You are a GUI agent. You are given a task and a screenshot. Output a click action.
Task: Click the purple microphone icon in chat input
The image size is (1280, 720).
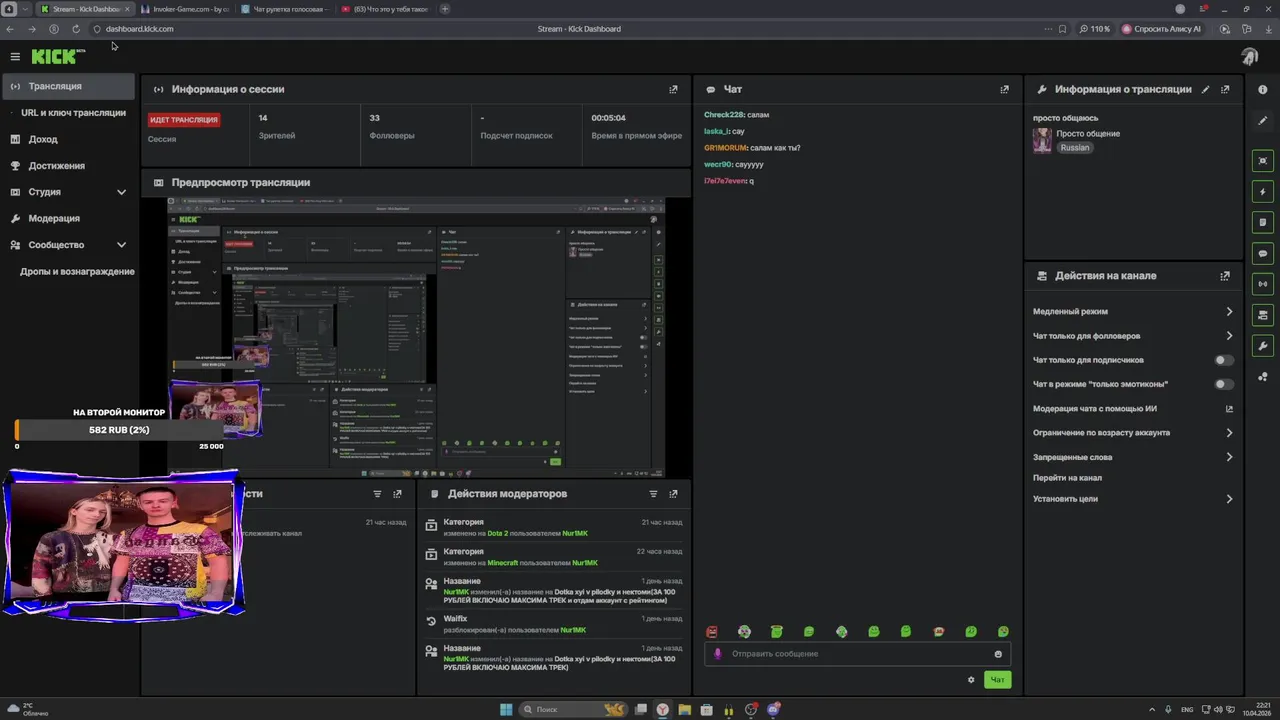tap(717, 654)
